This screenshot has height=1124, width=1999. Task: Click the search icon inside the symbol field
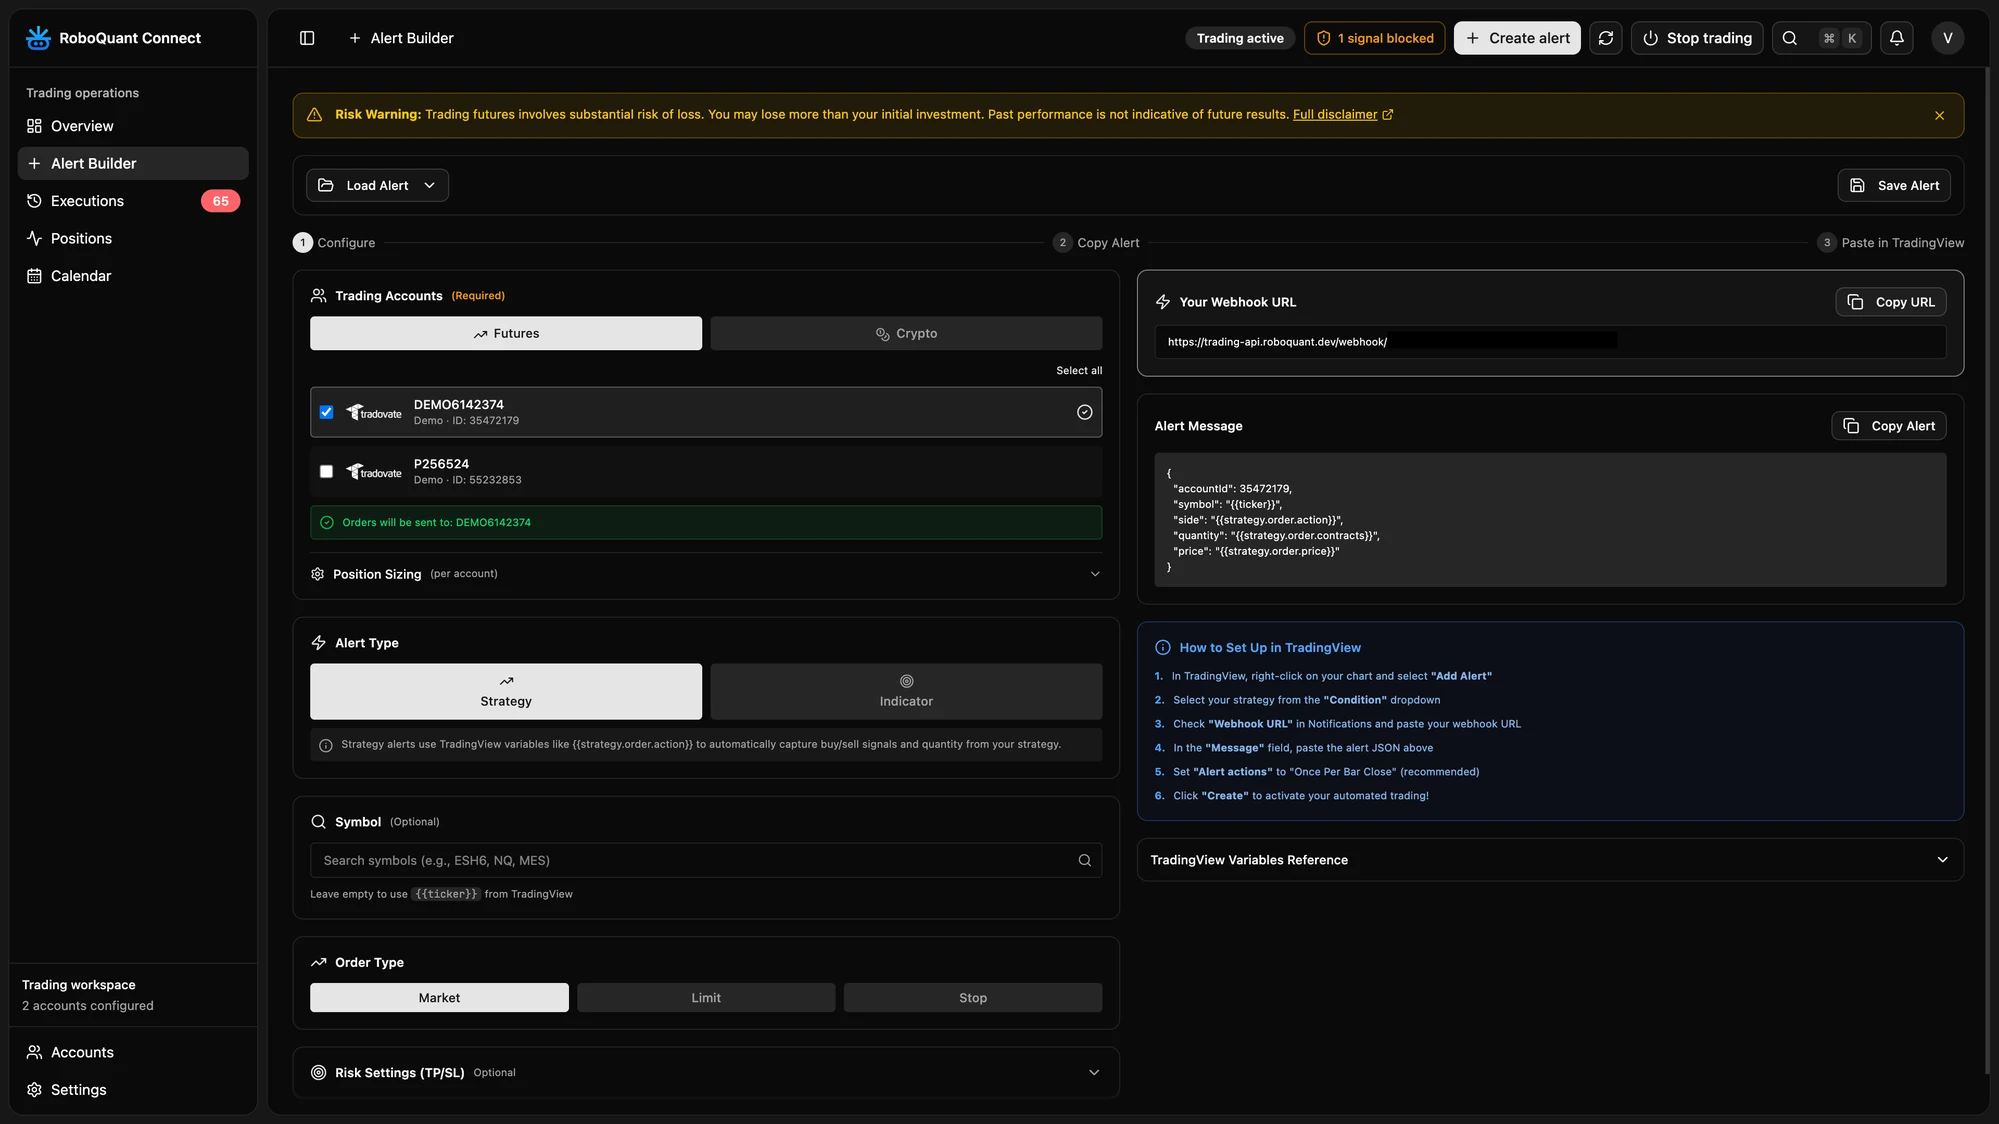pyautogui.click(x=1085, y=860)
